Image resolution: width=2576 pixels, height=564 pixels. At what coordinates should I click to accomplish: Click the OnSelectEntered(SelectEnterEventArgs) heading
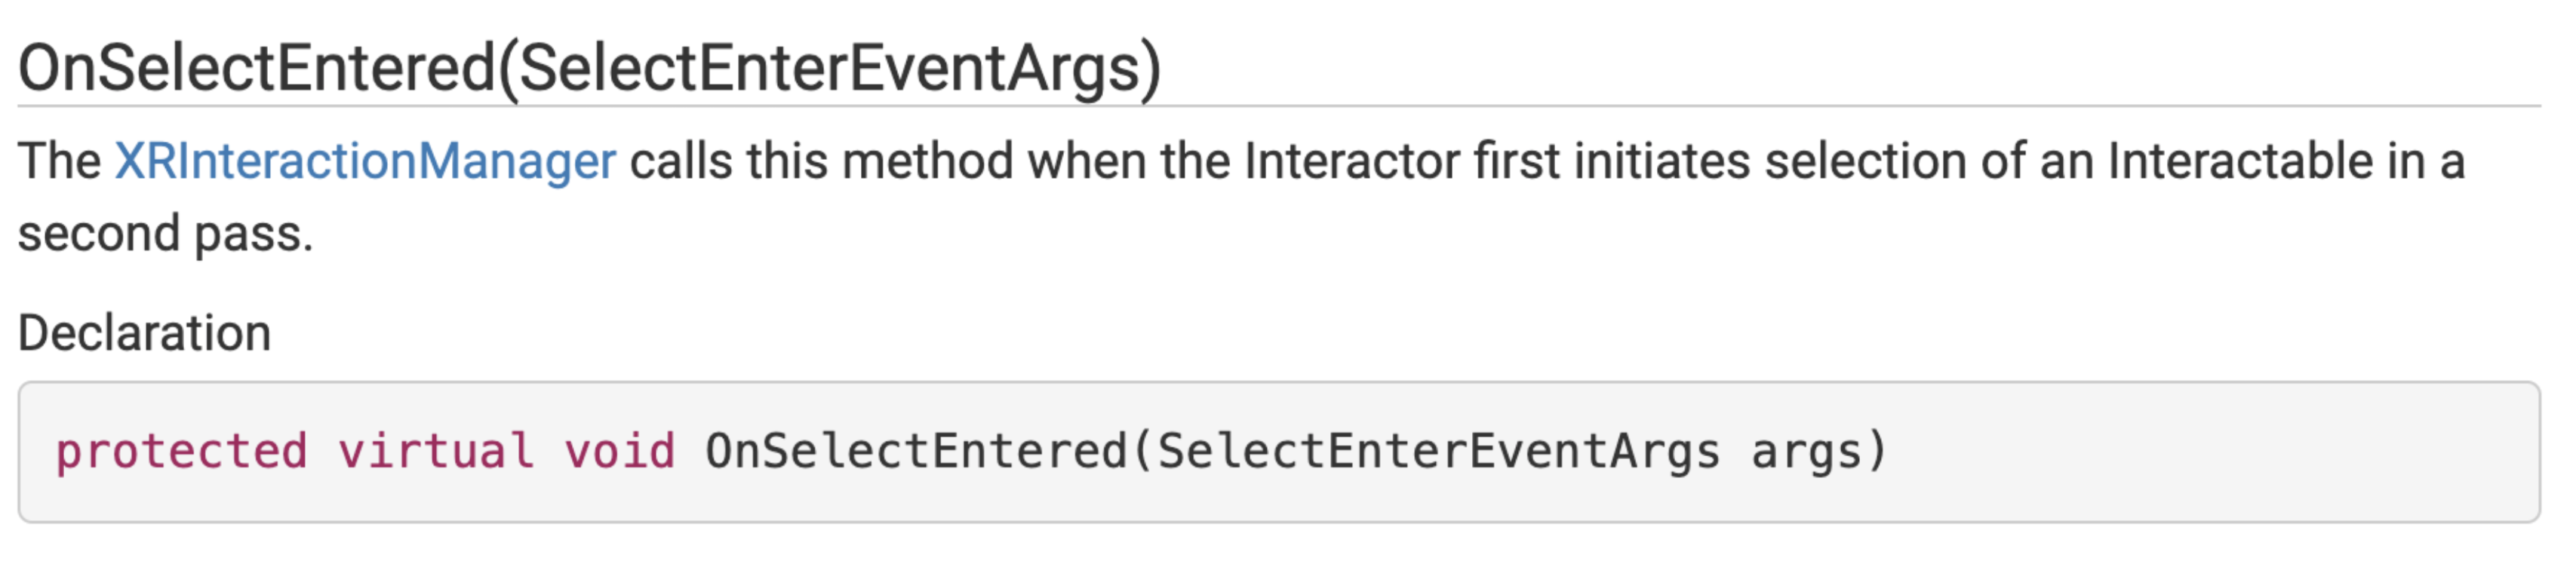tap(589, 68)
